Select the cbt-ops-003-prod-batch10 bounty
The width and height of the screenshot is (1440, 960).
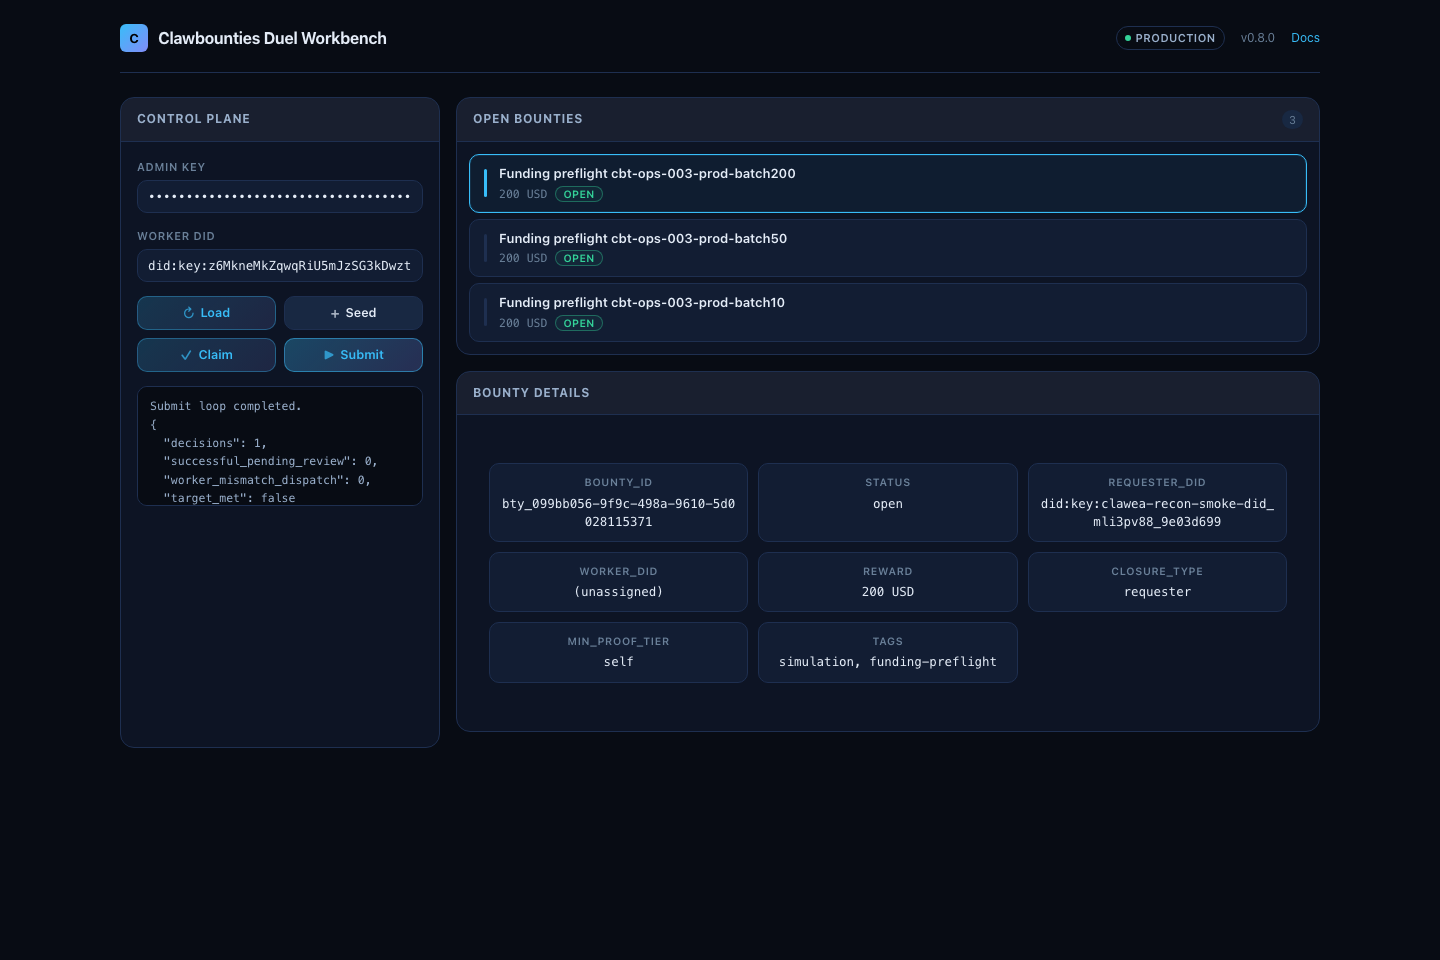(888, 312)
